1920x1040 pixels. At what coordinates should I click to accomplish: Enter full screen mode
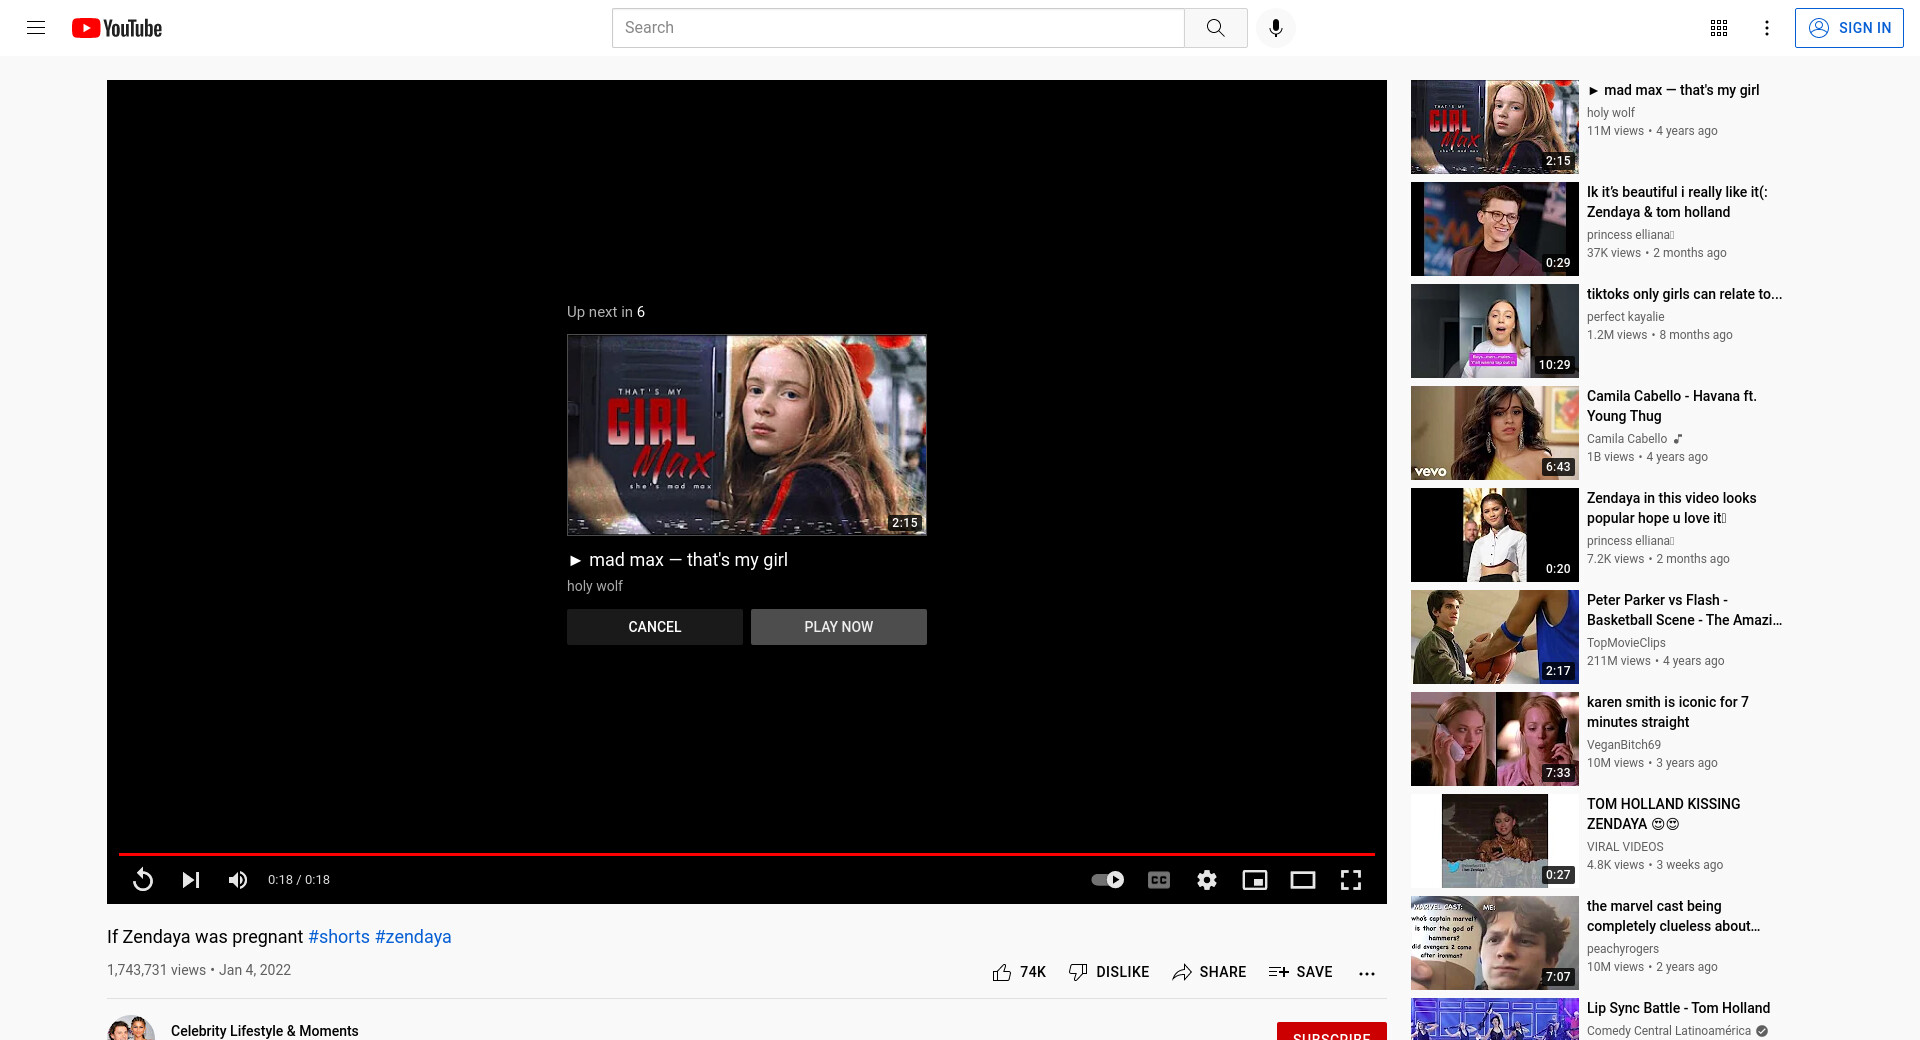[1351, 880]
